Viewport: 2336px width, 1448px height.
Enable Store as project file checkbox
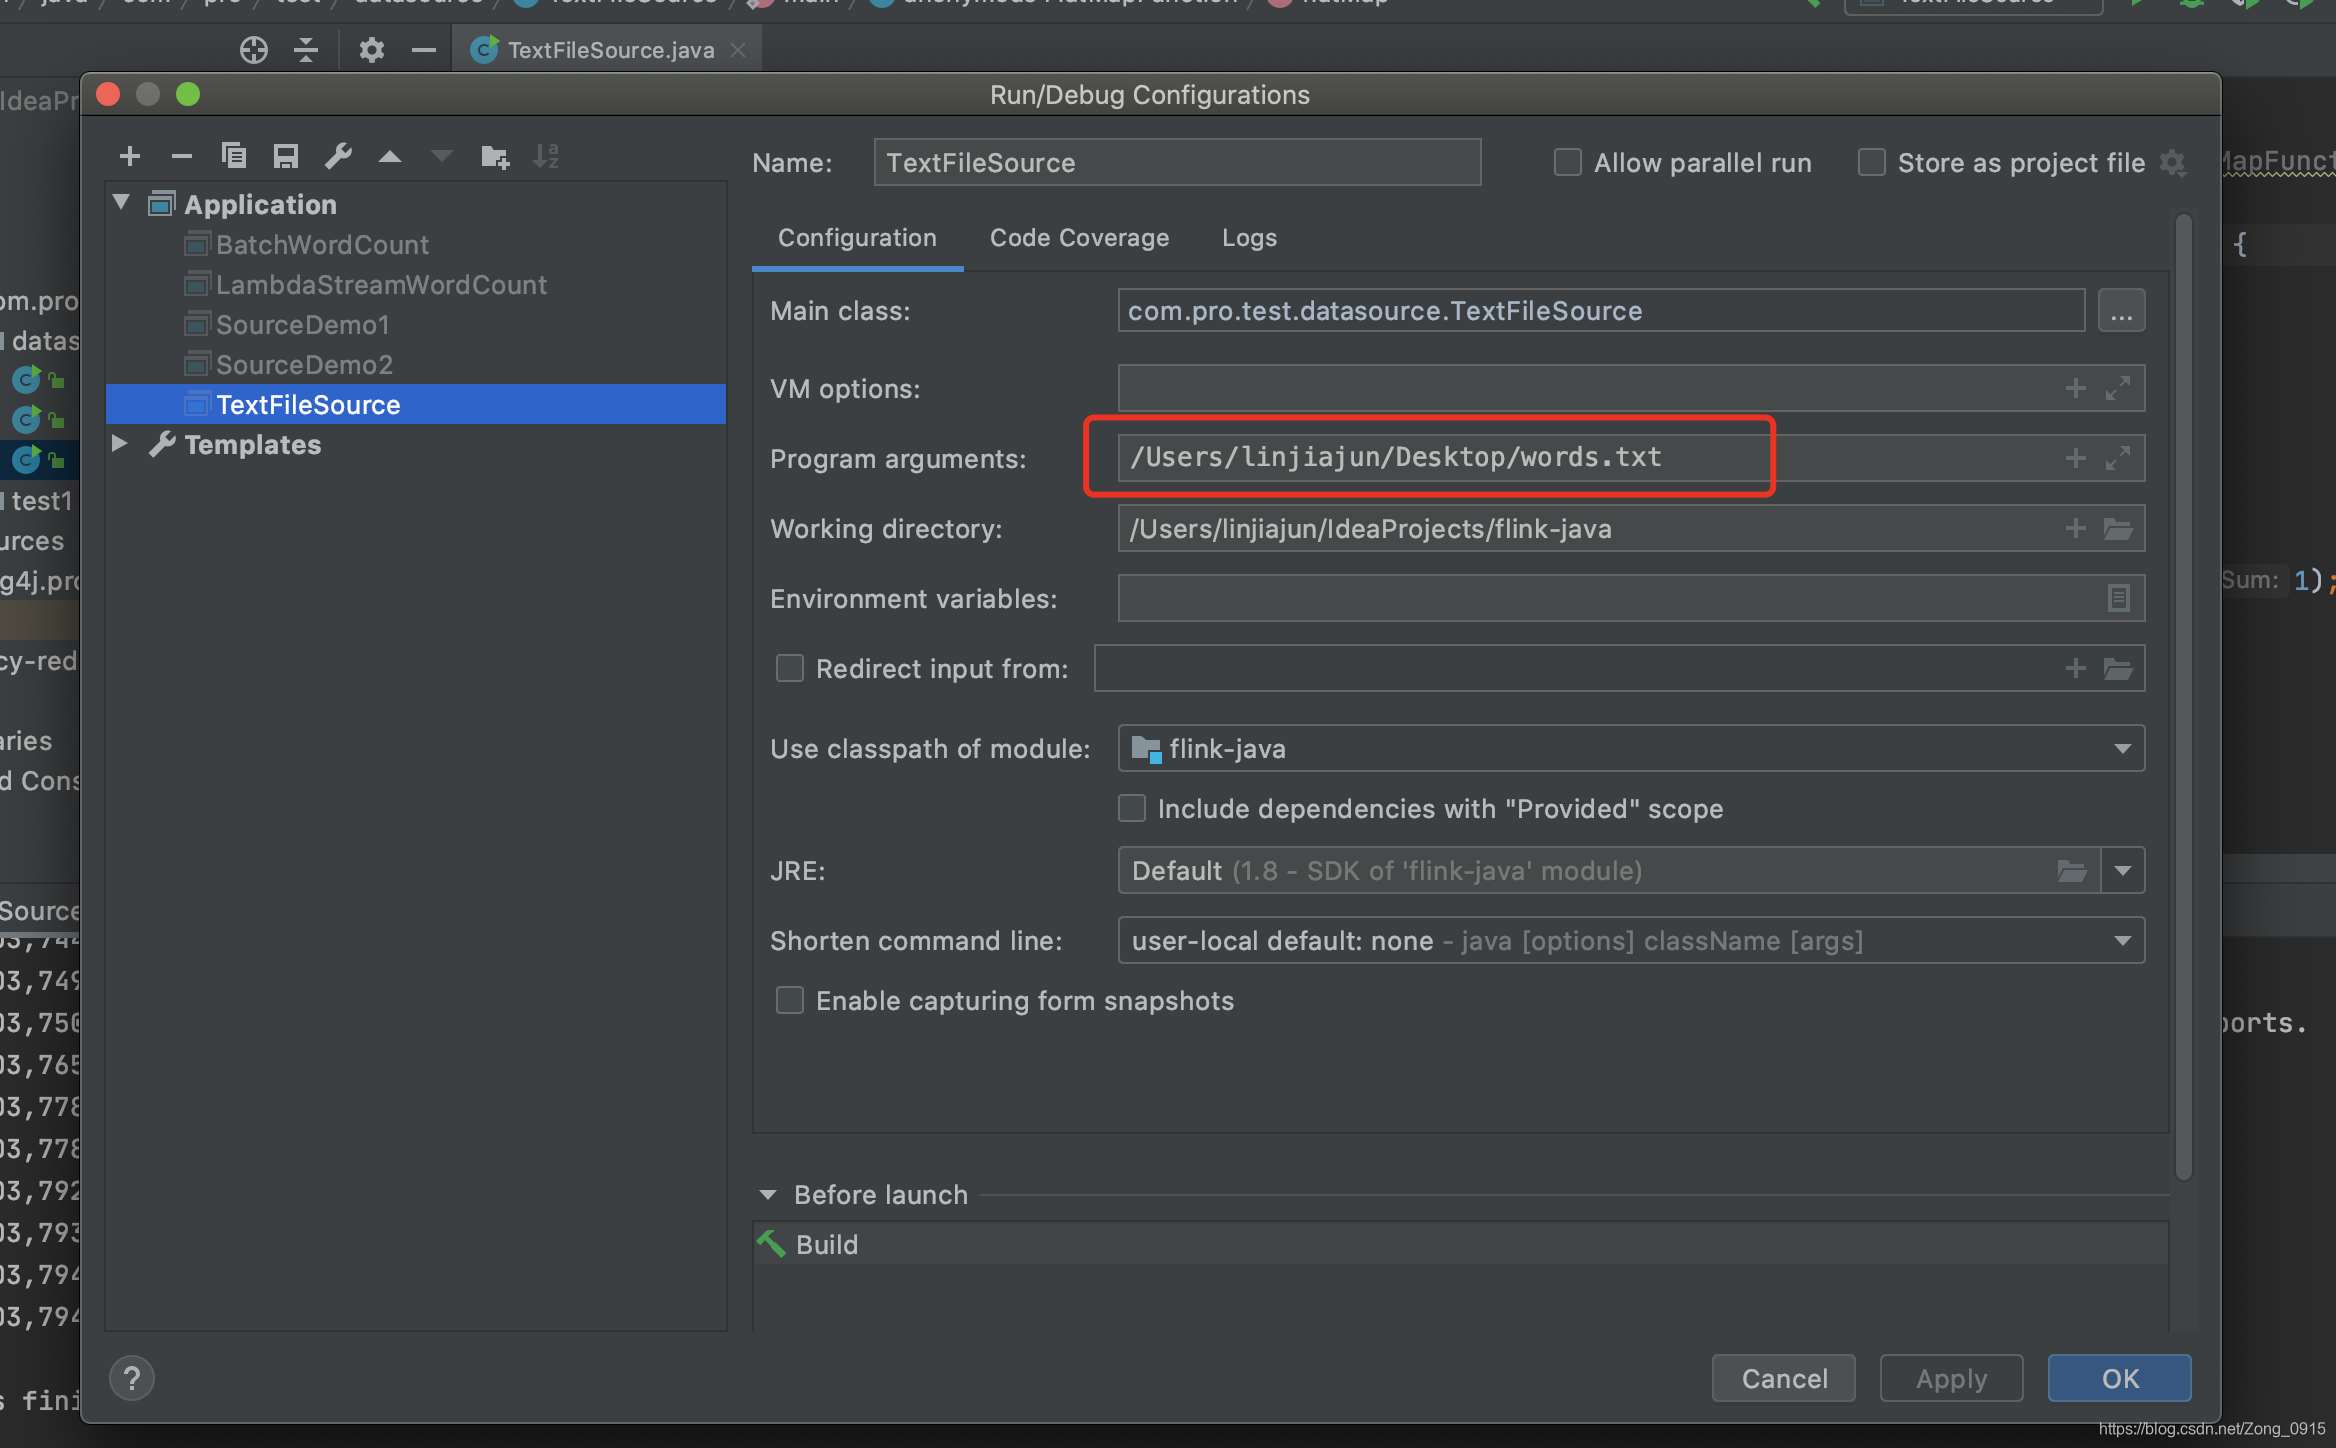click(1872, 162)
